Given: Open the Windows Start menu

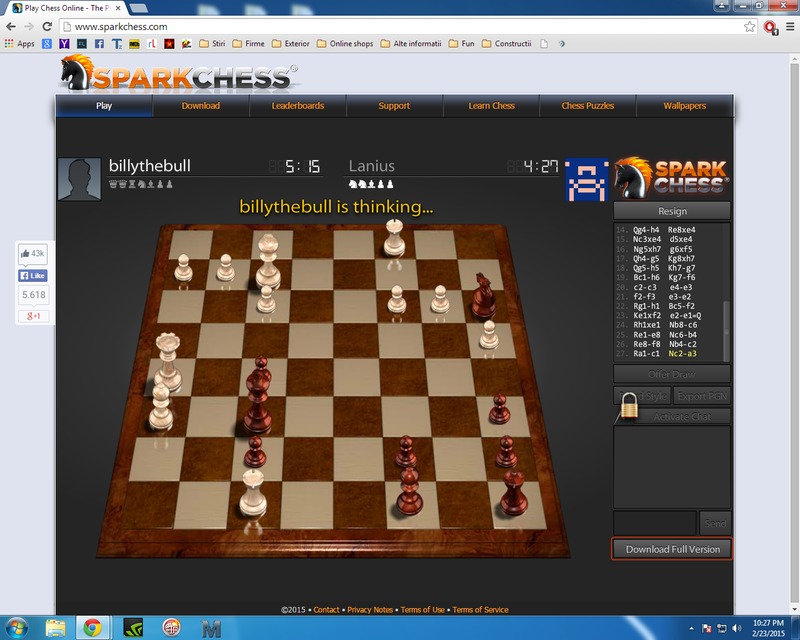Looking at the screenshot, I should point(16,628).
